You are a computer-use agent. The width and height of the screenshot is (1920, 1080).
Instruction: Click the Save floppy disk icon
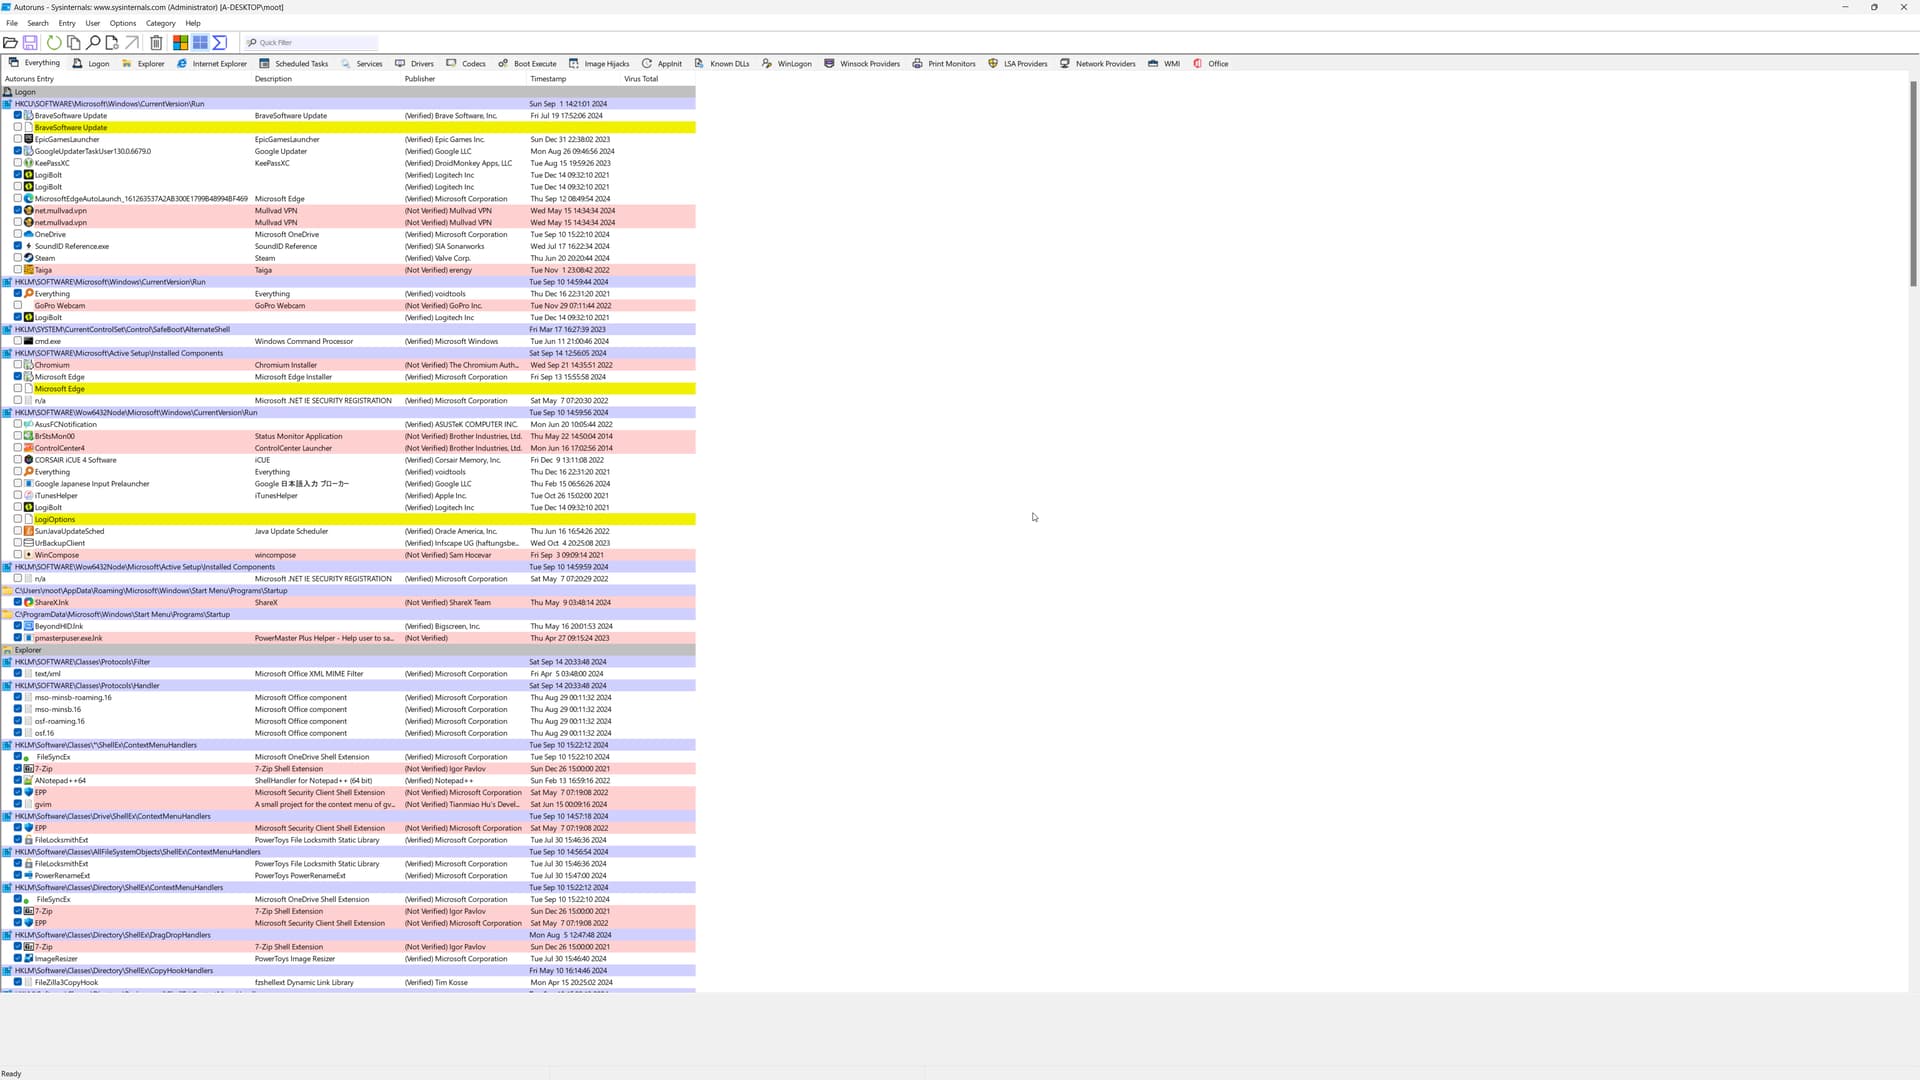tap(30, 43)
